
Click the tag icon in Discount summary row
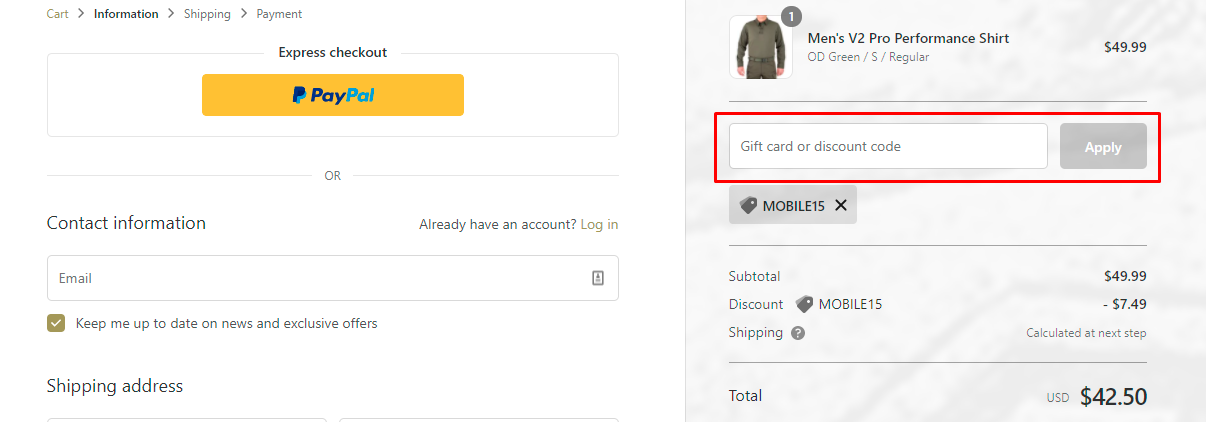(804, 304)
